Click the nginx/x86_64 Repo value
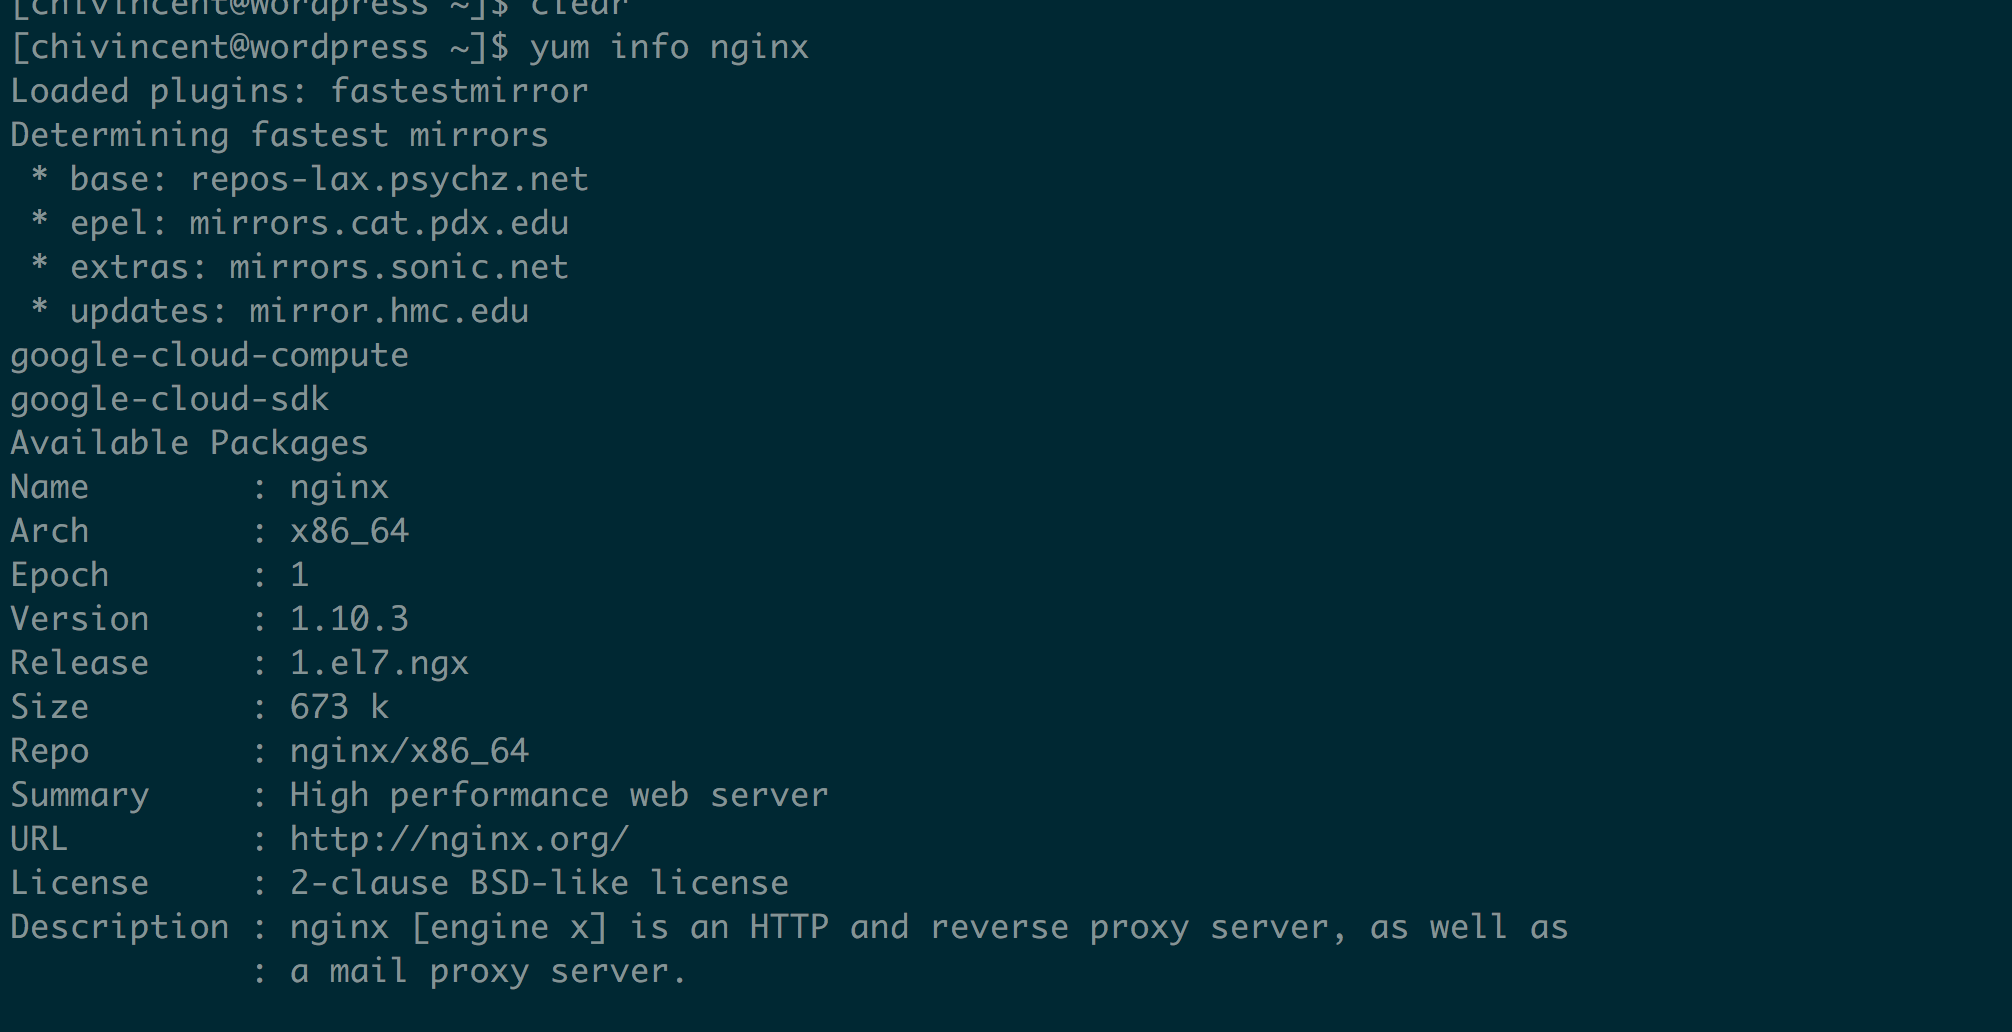 click(409, 752)
